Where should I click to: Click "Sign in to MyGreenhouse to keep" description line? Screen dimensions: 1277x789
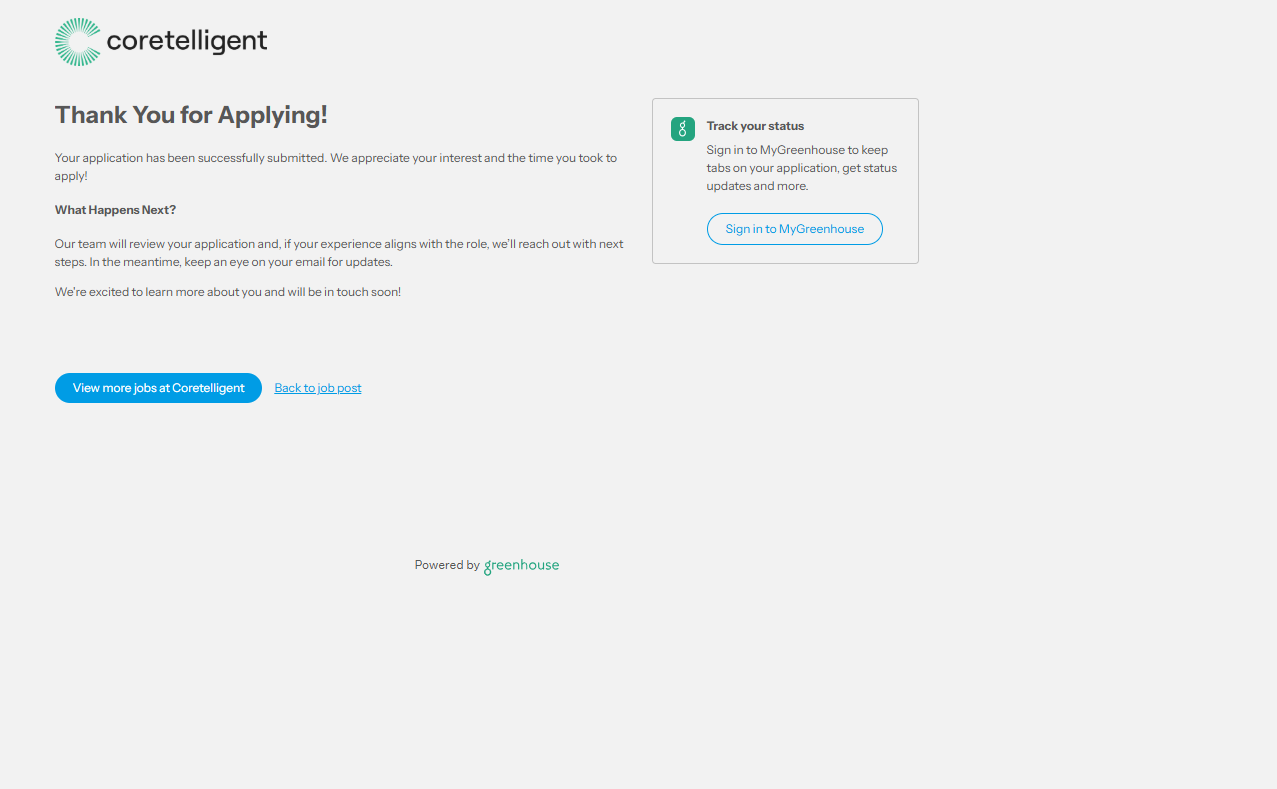pos(796,150)
